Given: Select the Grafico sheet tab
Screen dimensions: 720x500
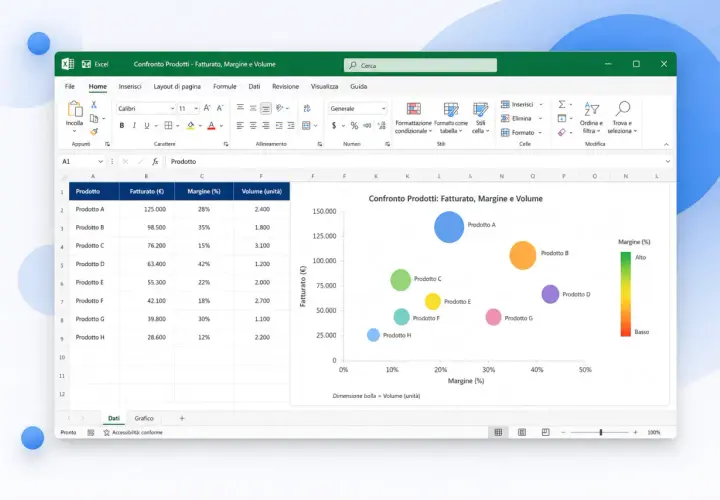Looking at the screenshot, I should point(144,418).
